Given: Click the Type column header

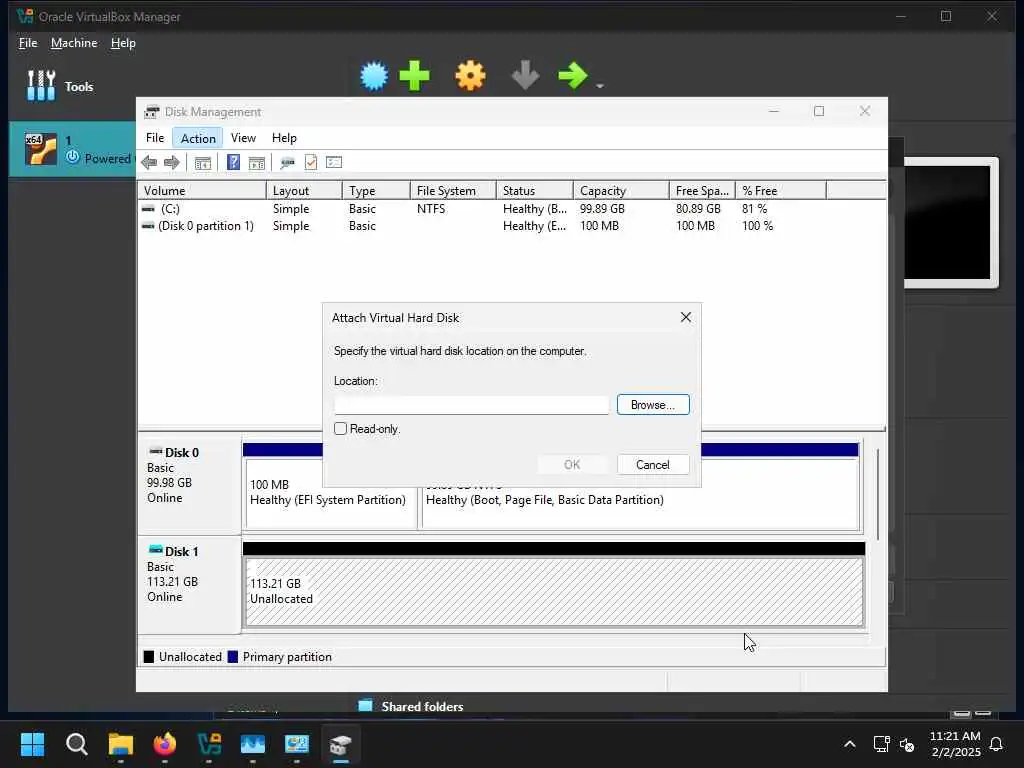Looking at the screenshot, I should tap(376, 191).
